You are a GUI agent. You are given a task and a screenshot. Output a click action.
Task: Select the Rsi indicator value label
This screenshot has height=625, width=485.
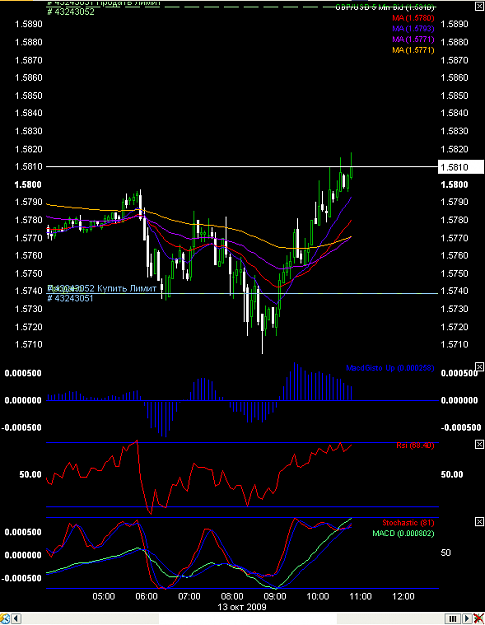(x=415, y=445)
